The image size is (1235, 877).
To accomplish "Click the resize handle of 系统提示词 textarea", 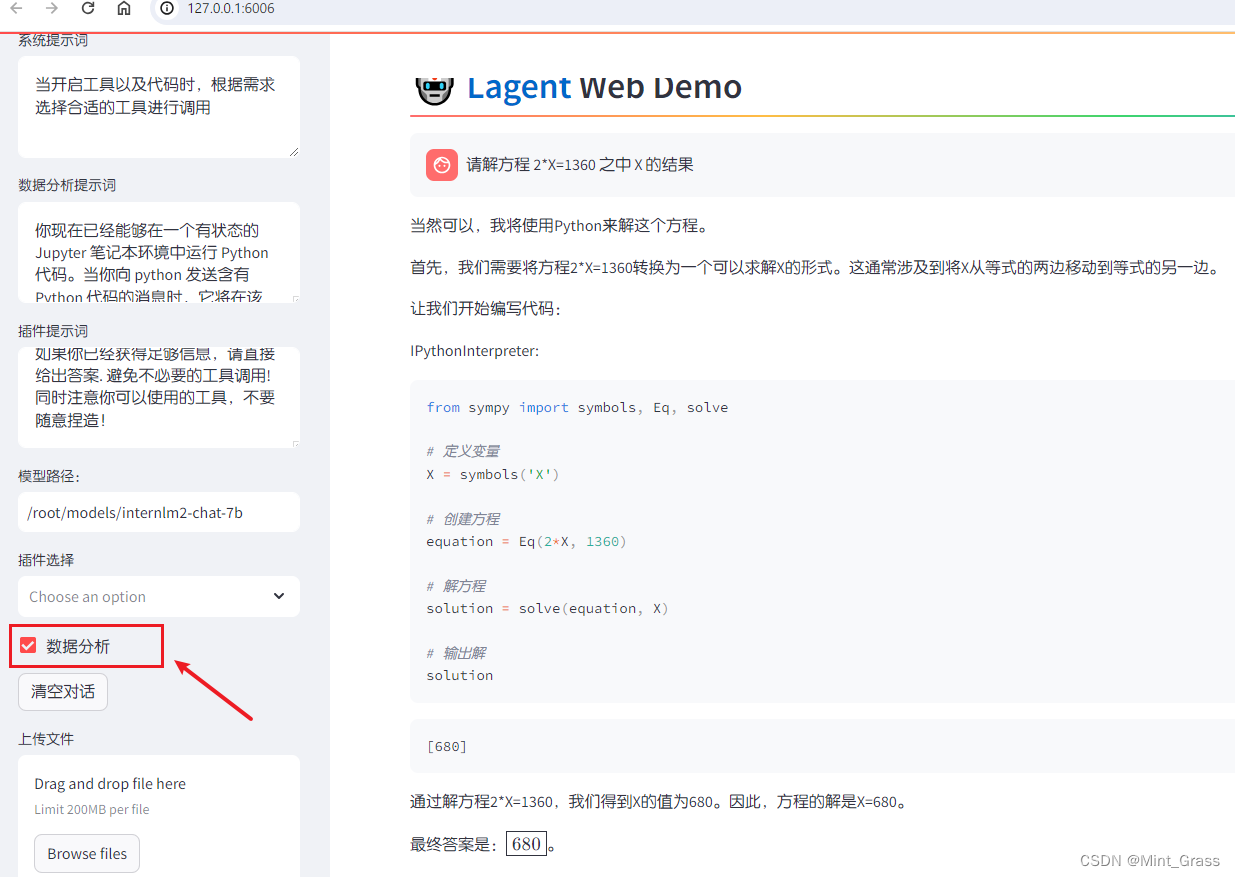I will point(295,151).
